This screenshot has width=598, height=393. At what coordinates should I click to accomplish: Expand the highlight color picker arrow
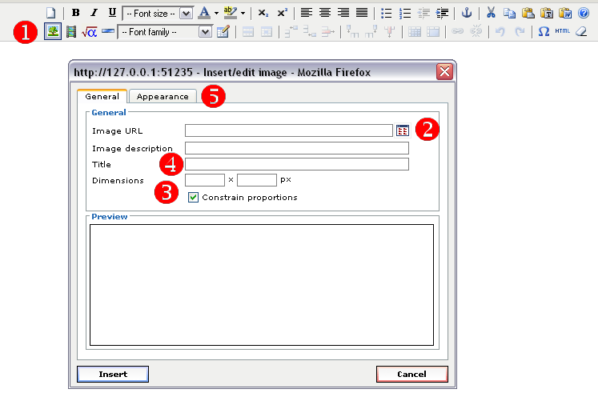[x=243, y=13]
